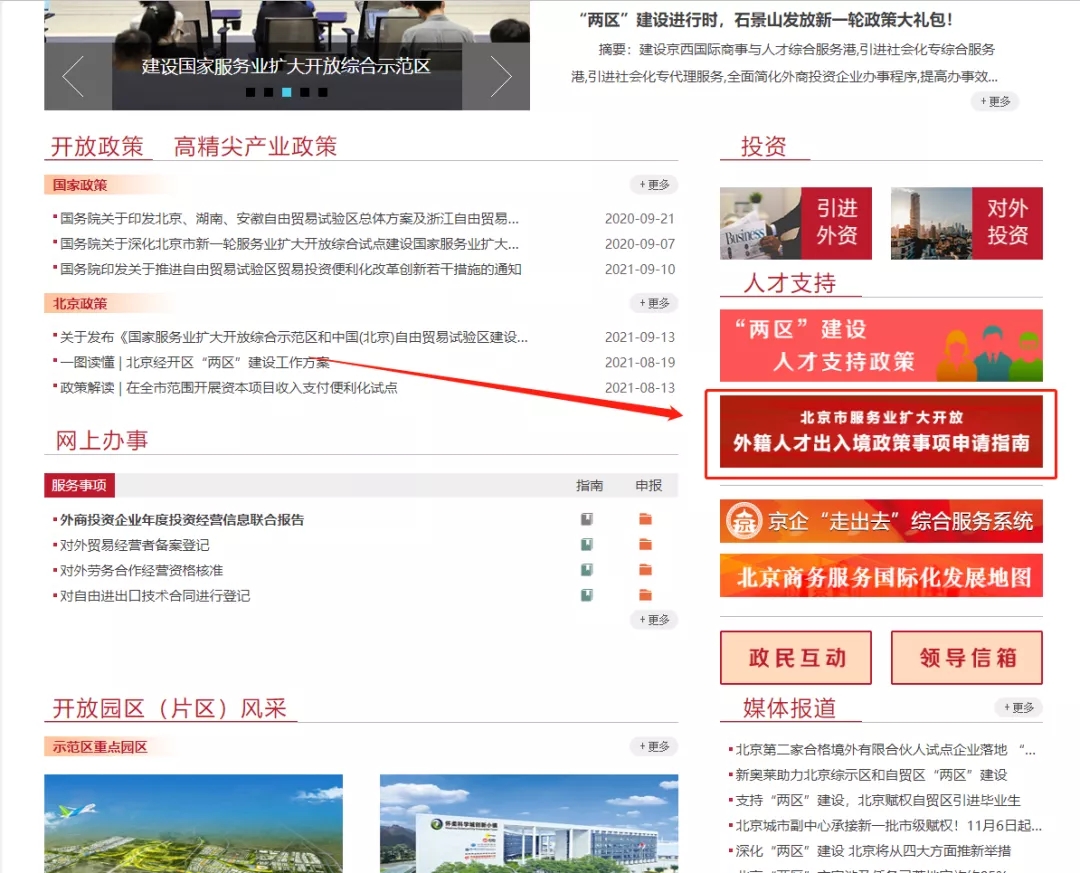The image size is (1080, 873).
Task: Open the orange 申报 folder icon for 对外贸易经营者备案登记
Action: pyautogui.click(x=645, y=544)
